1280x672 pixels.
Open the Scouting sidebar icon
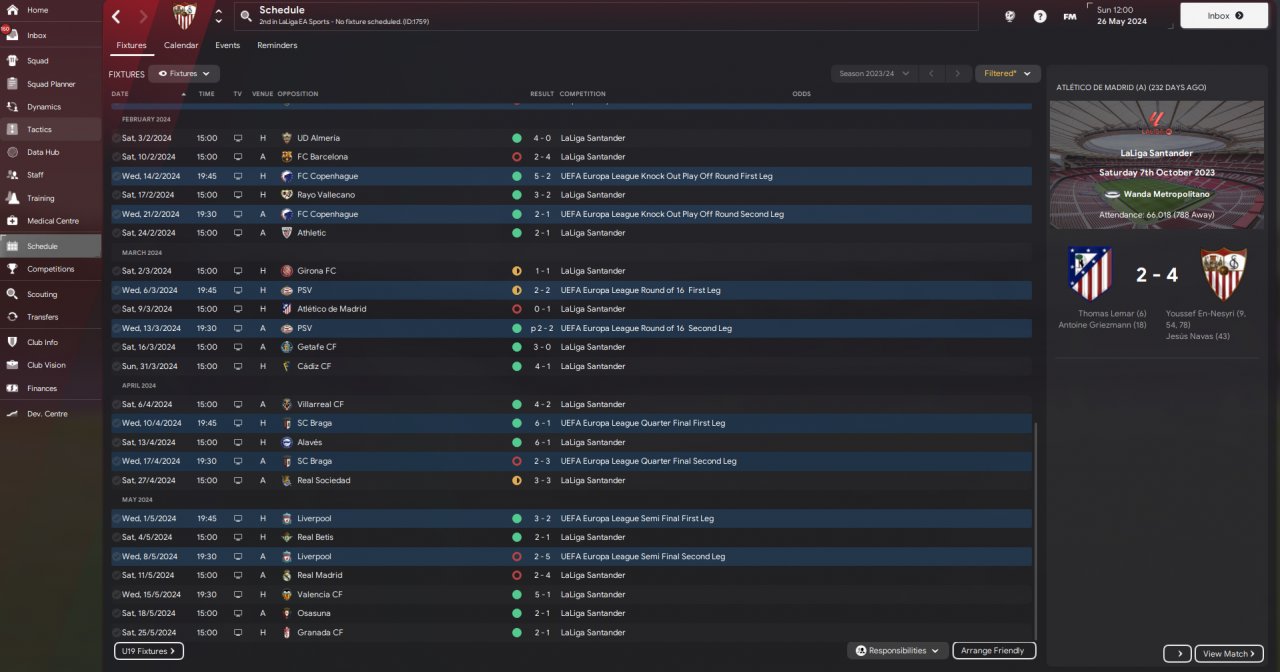(12, 294)
